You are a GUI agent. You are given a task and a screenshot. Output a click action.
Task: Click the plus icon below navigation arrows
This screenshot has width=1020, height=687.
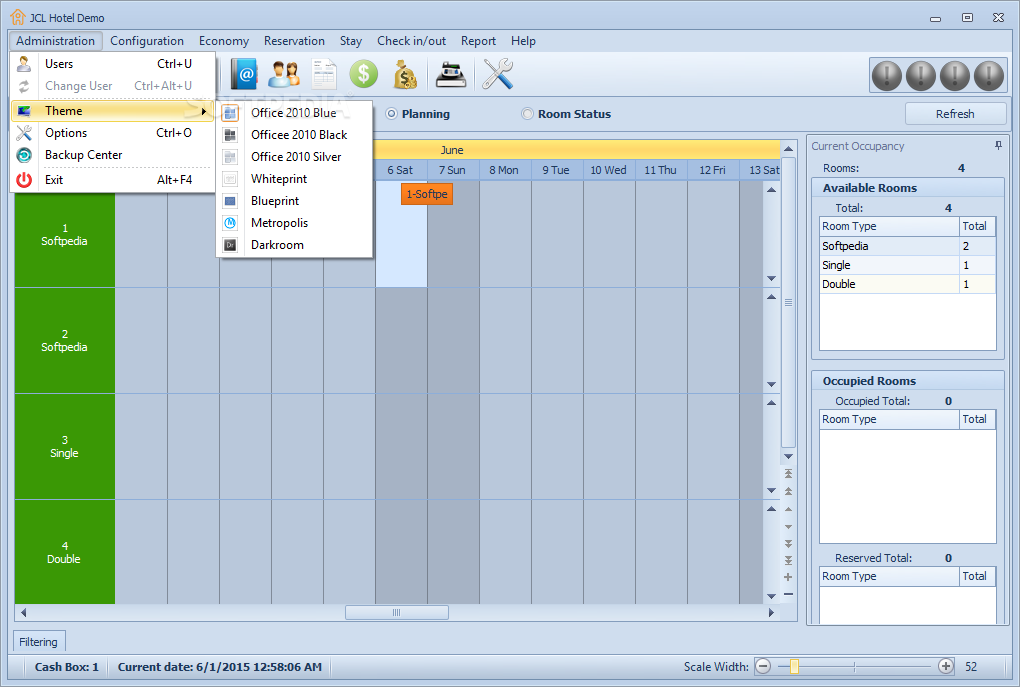click(x=788, y=577)
